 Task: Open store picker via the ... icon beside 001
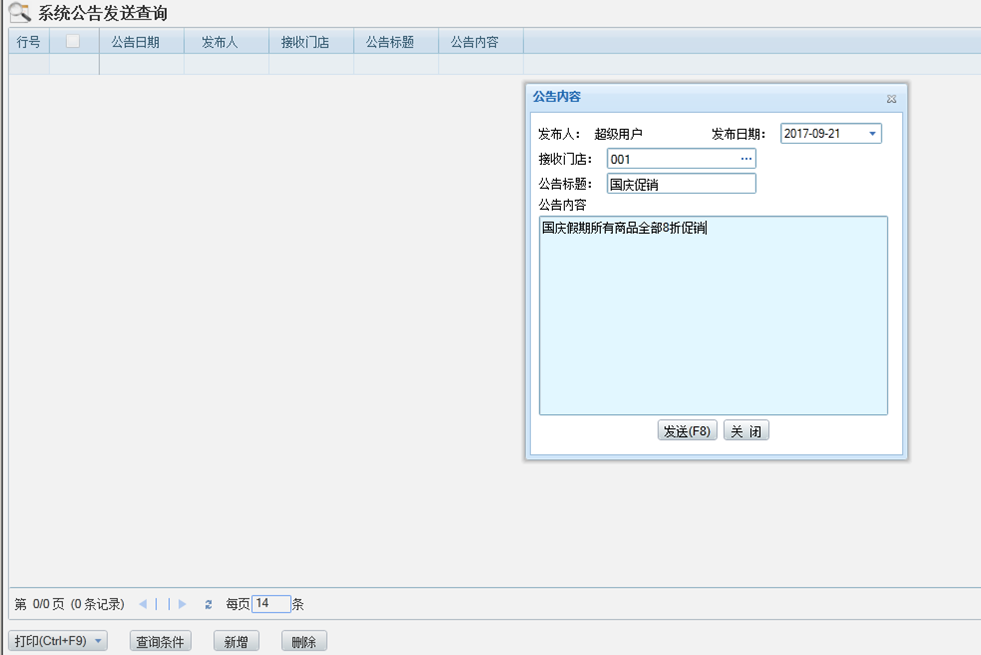746,158
